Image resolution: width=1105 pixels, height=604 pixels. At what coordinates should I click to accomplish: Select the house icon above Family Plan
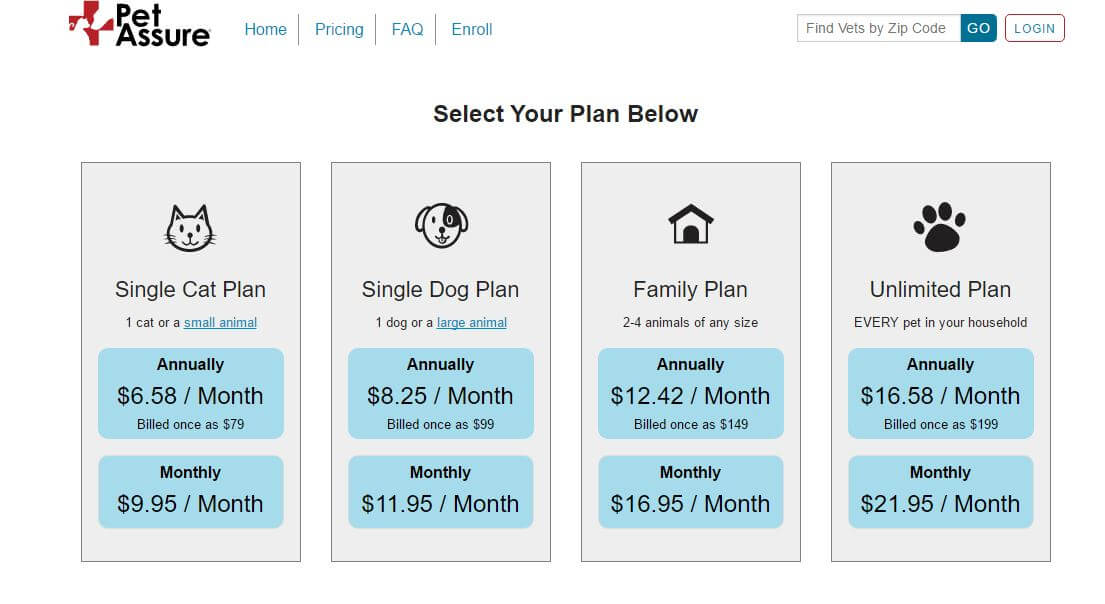(690, 223)
